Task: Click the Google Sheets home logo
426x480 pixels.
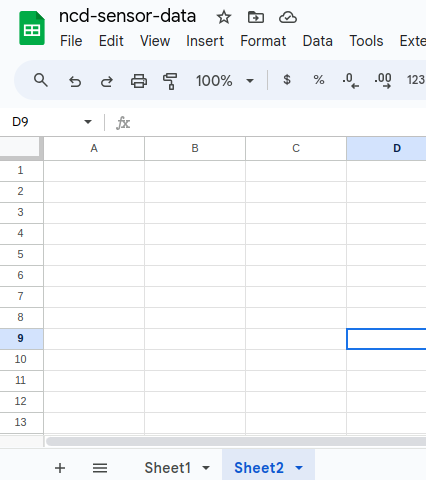Action: point(32,28)
